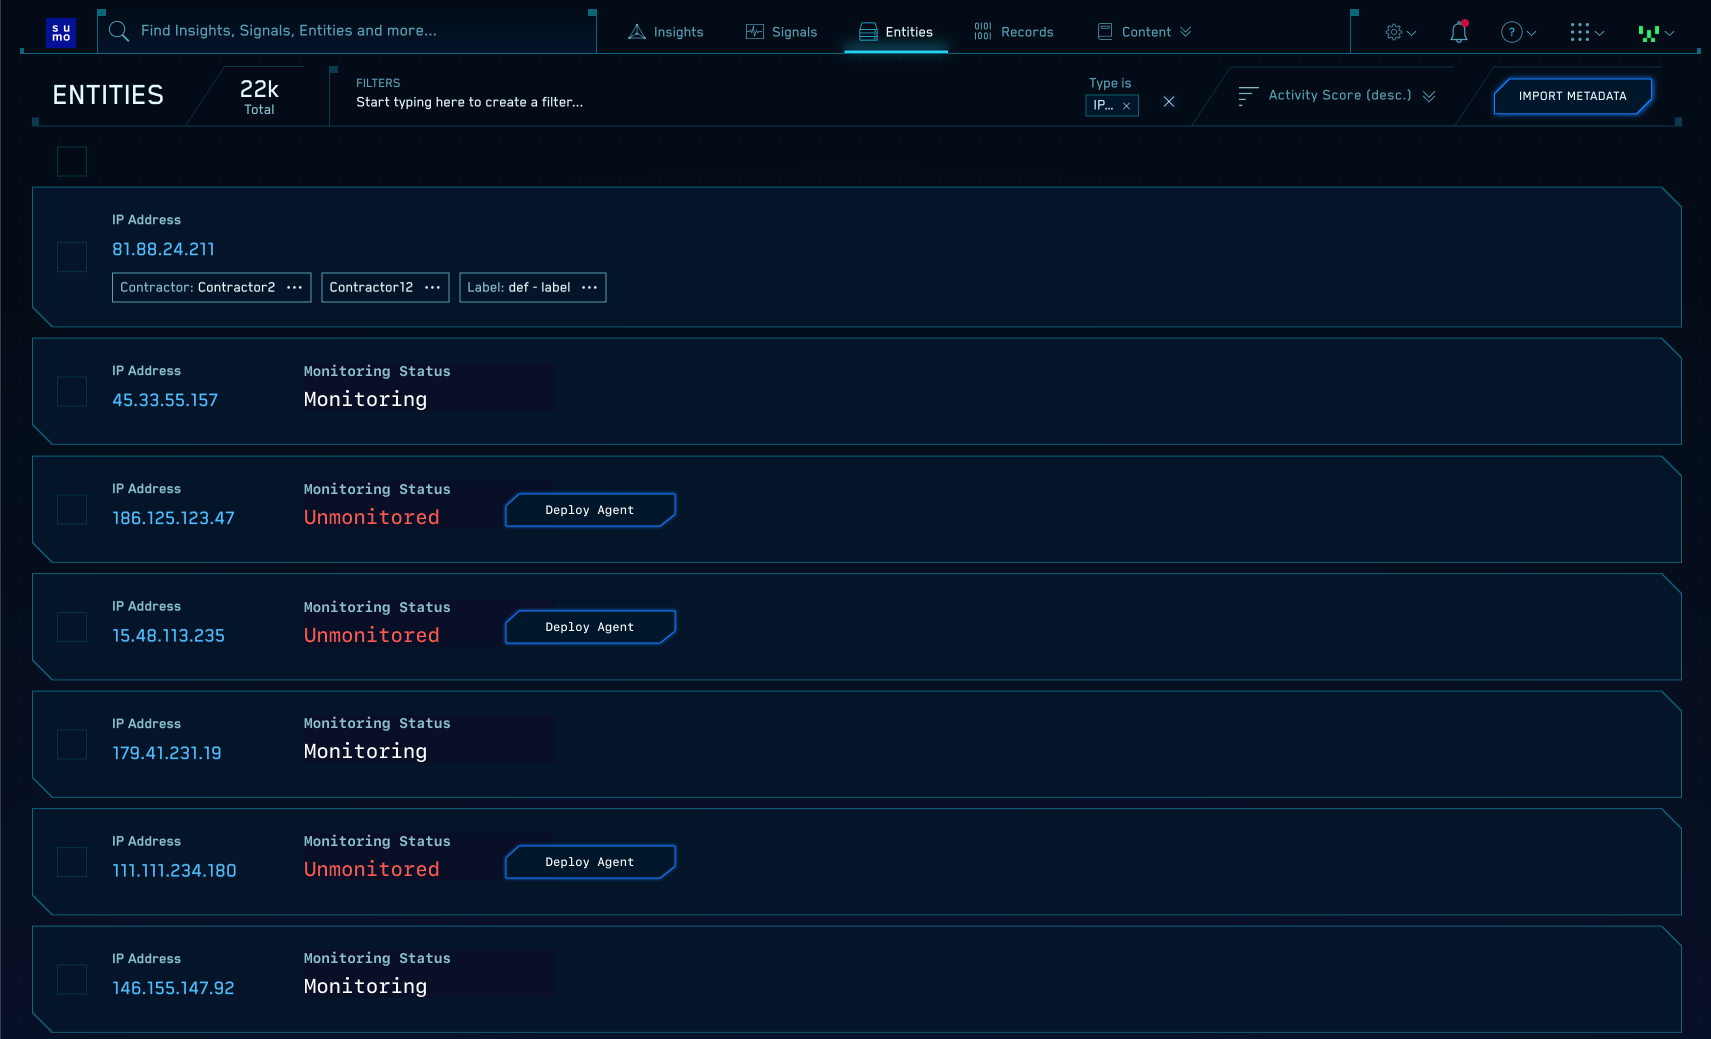Click the Import Metadata button
Screen dimensions: 1711x1039
click(1572, 96)
